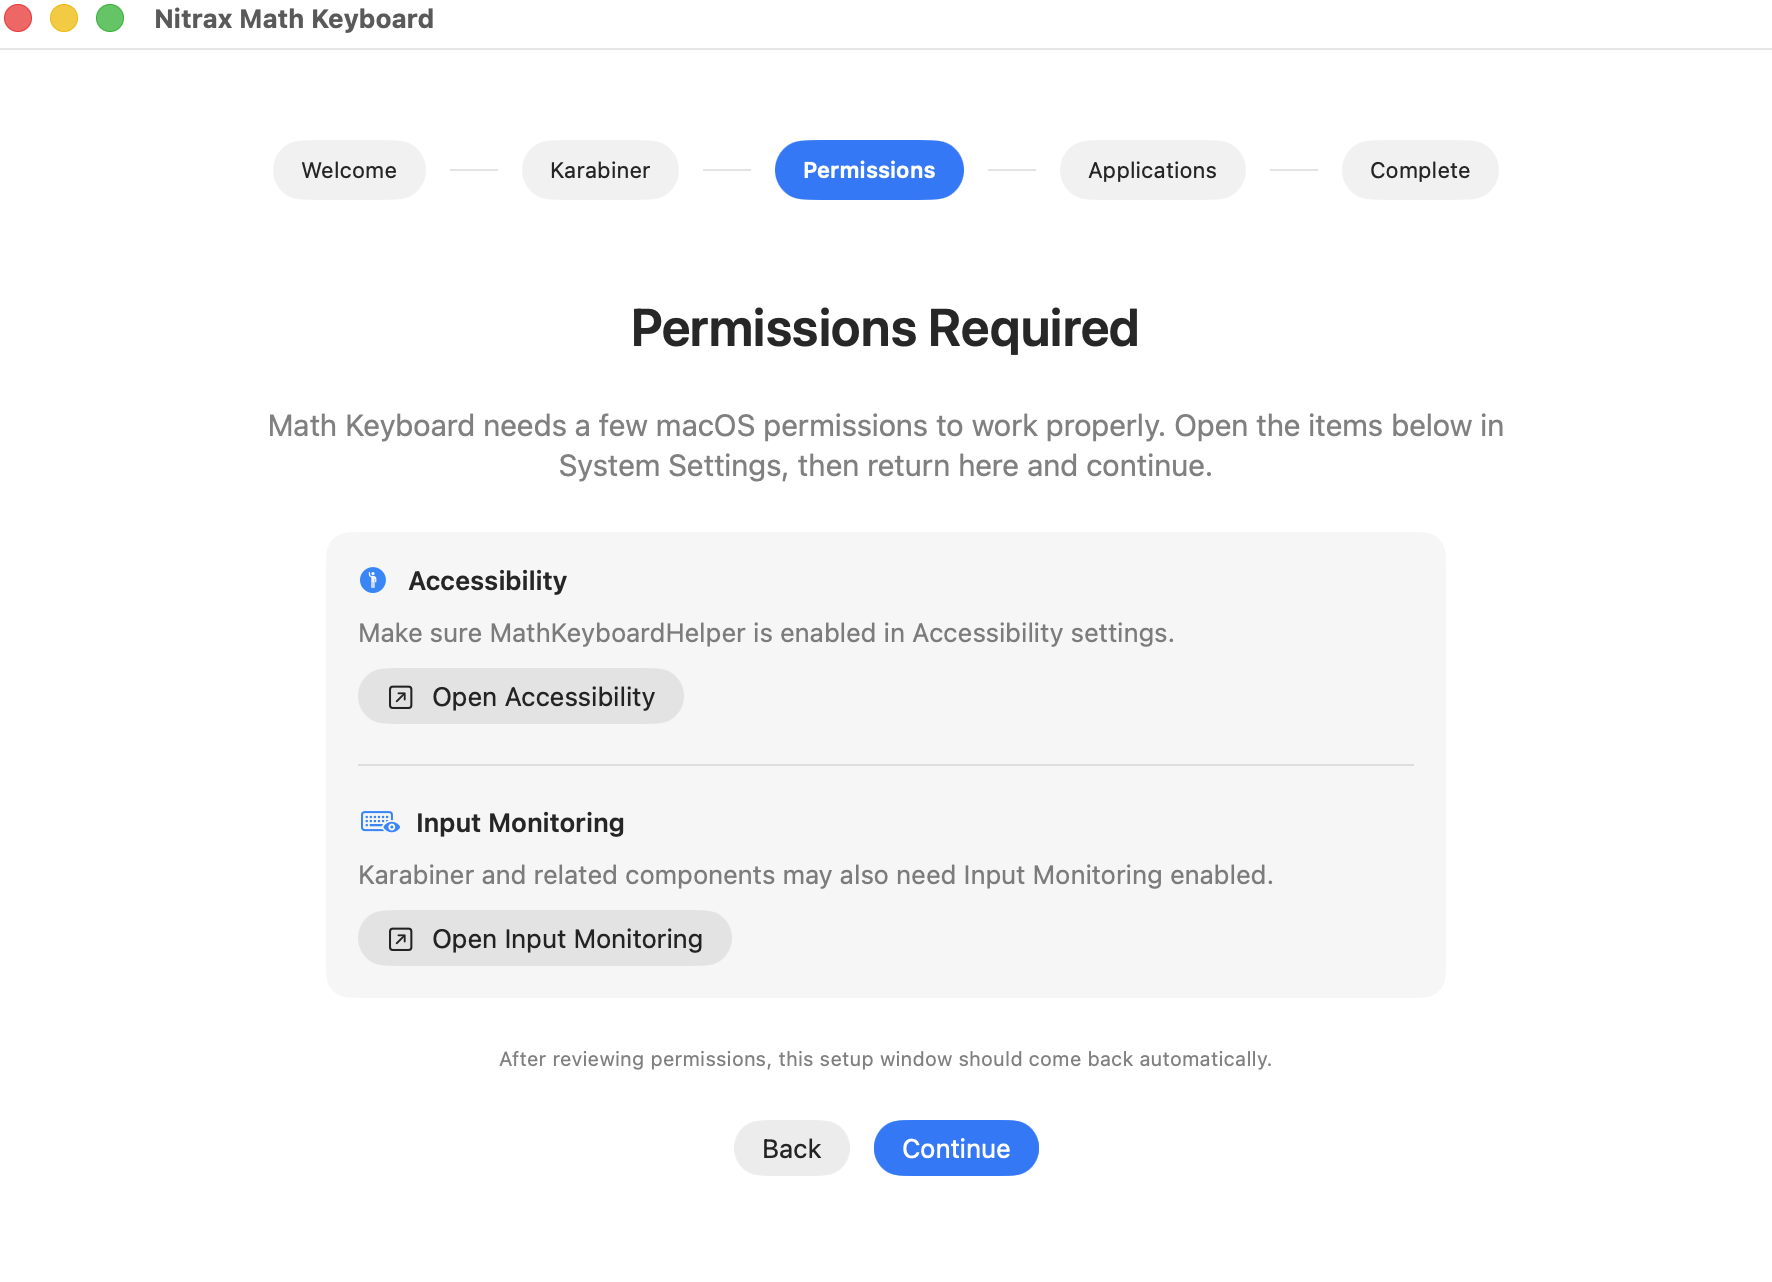Open Input Monitoring settings

coord(544,938)
